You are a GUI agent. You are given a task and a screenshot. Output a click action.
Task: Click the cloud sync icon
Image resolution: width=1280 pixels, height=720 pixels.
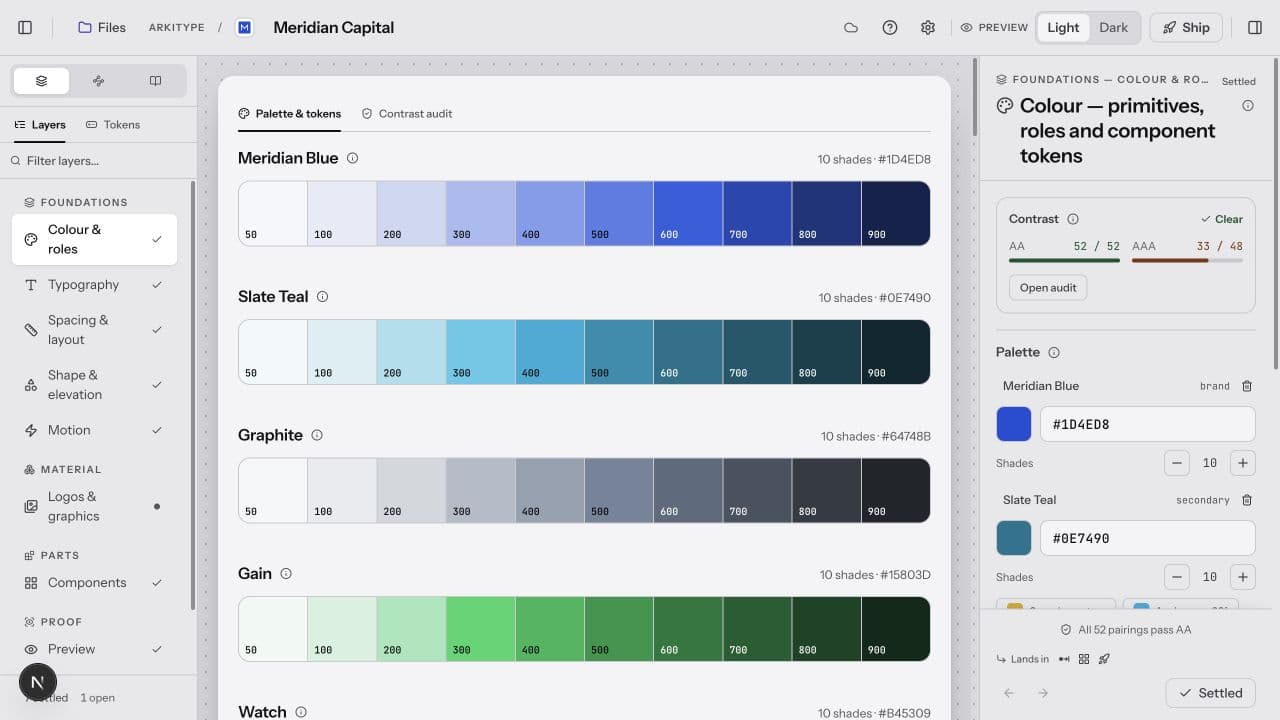[851, 28]
